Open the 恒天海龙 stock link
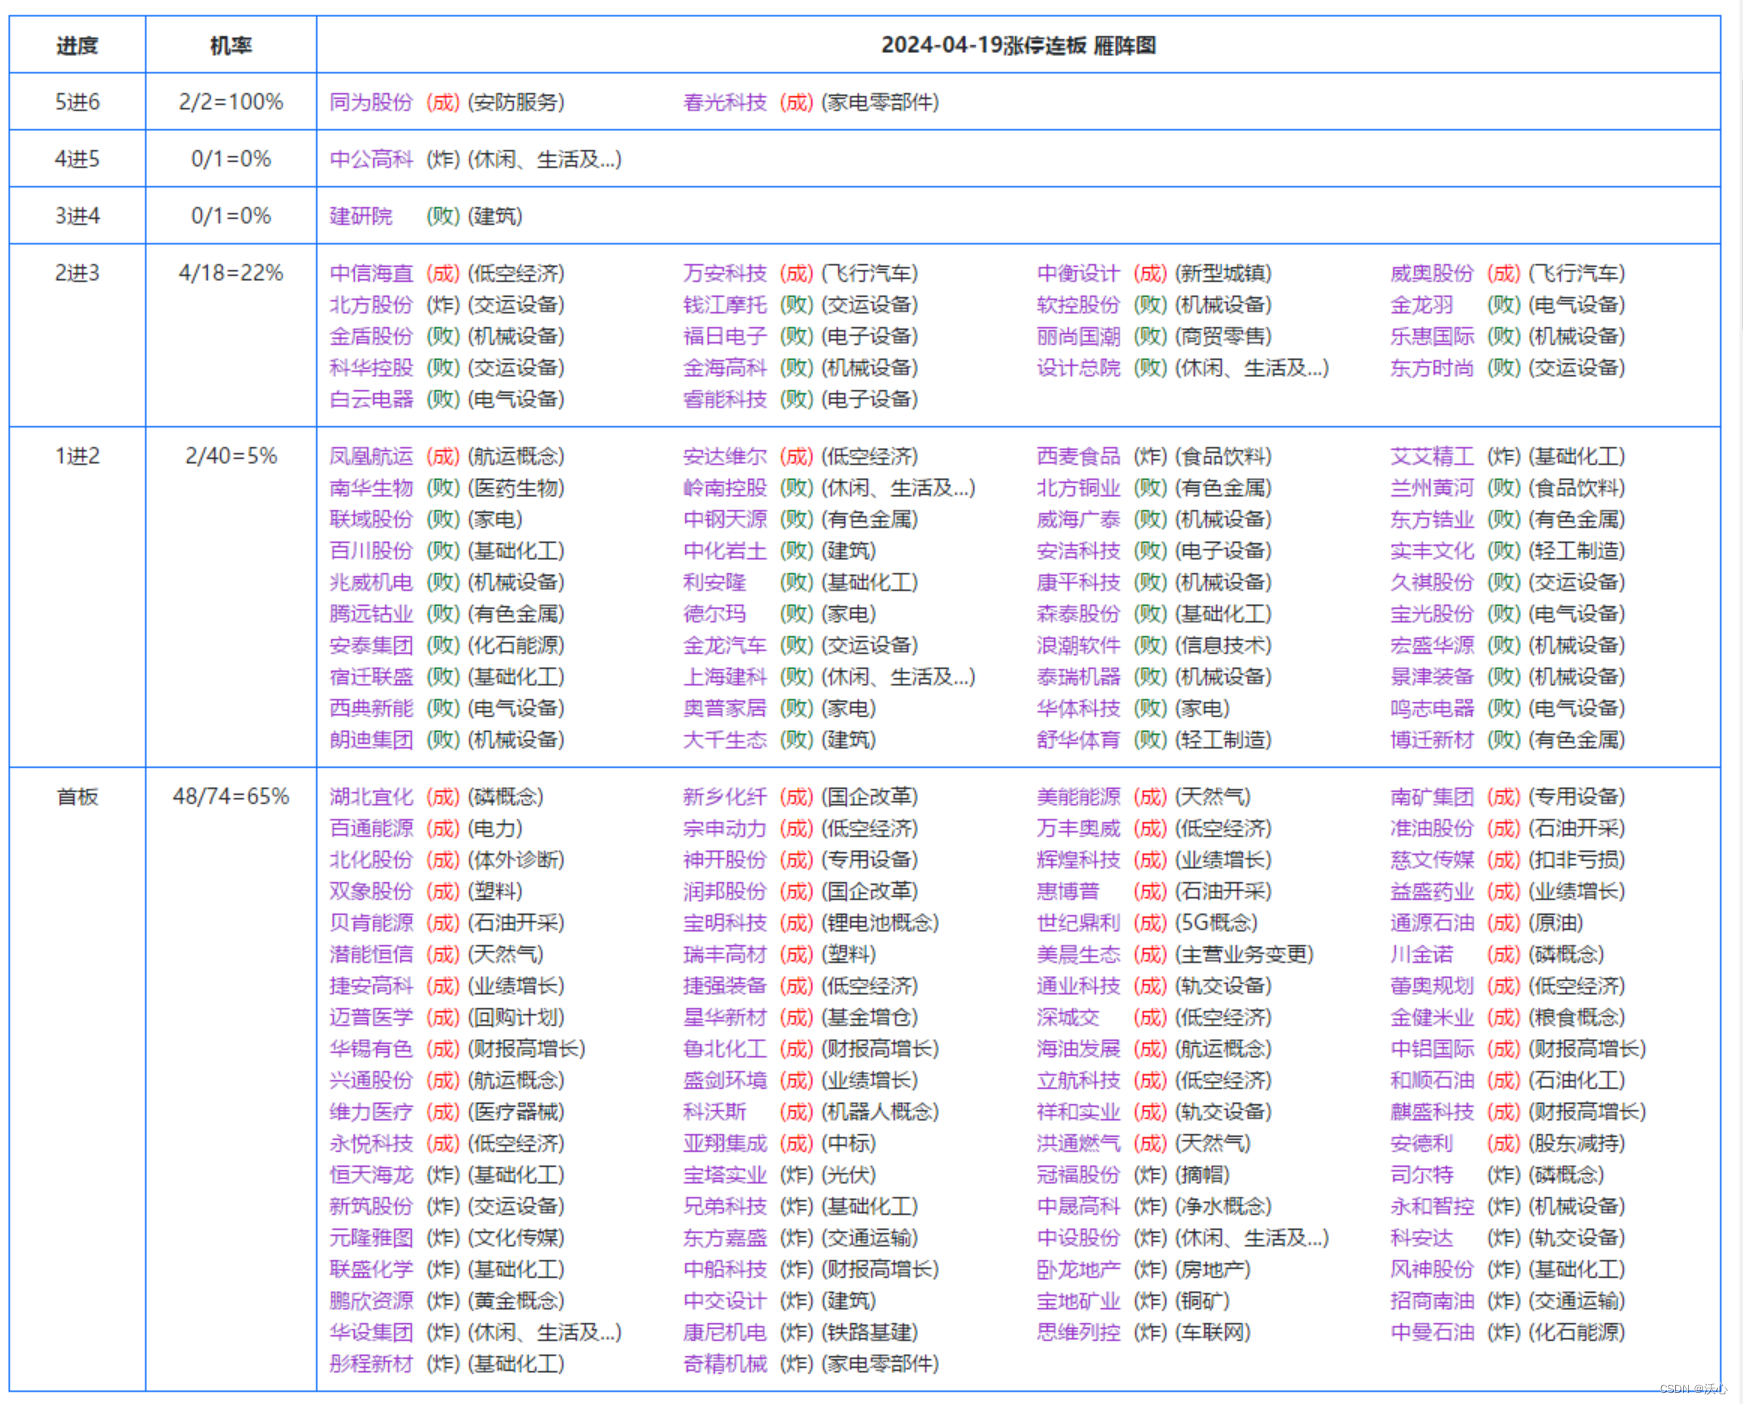 pyautogui.click(x=371, y=1175)
